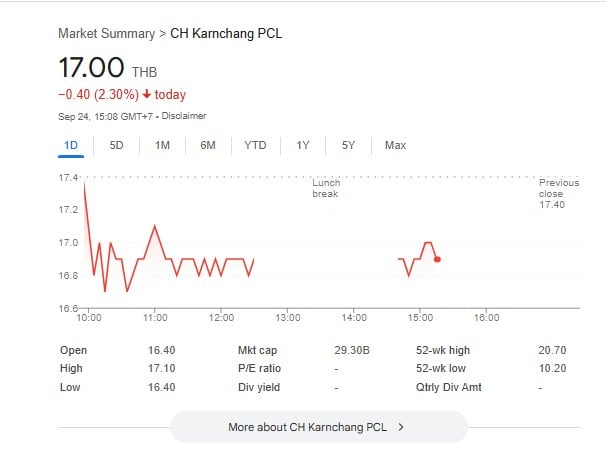Open the Max range tab

[x=395, y=146]
